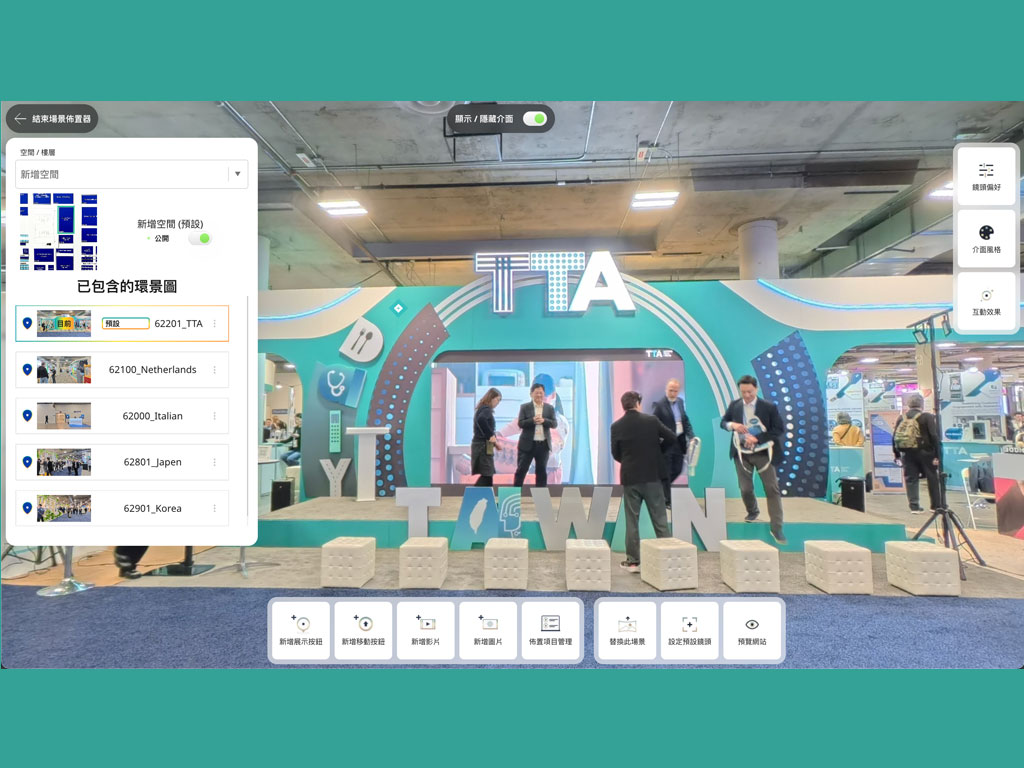Click location pin of 62000_Italian

[27, 416]
